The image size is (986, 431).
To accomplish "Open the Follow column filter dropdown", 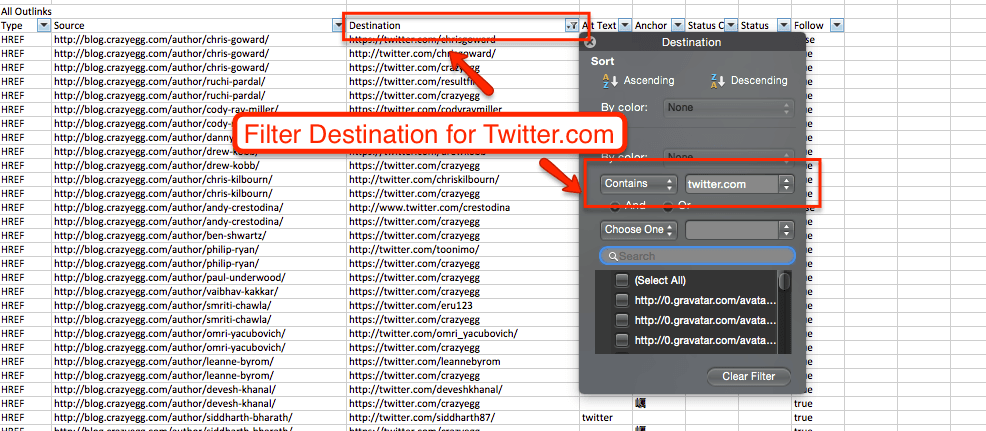I will (837, 26).
